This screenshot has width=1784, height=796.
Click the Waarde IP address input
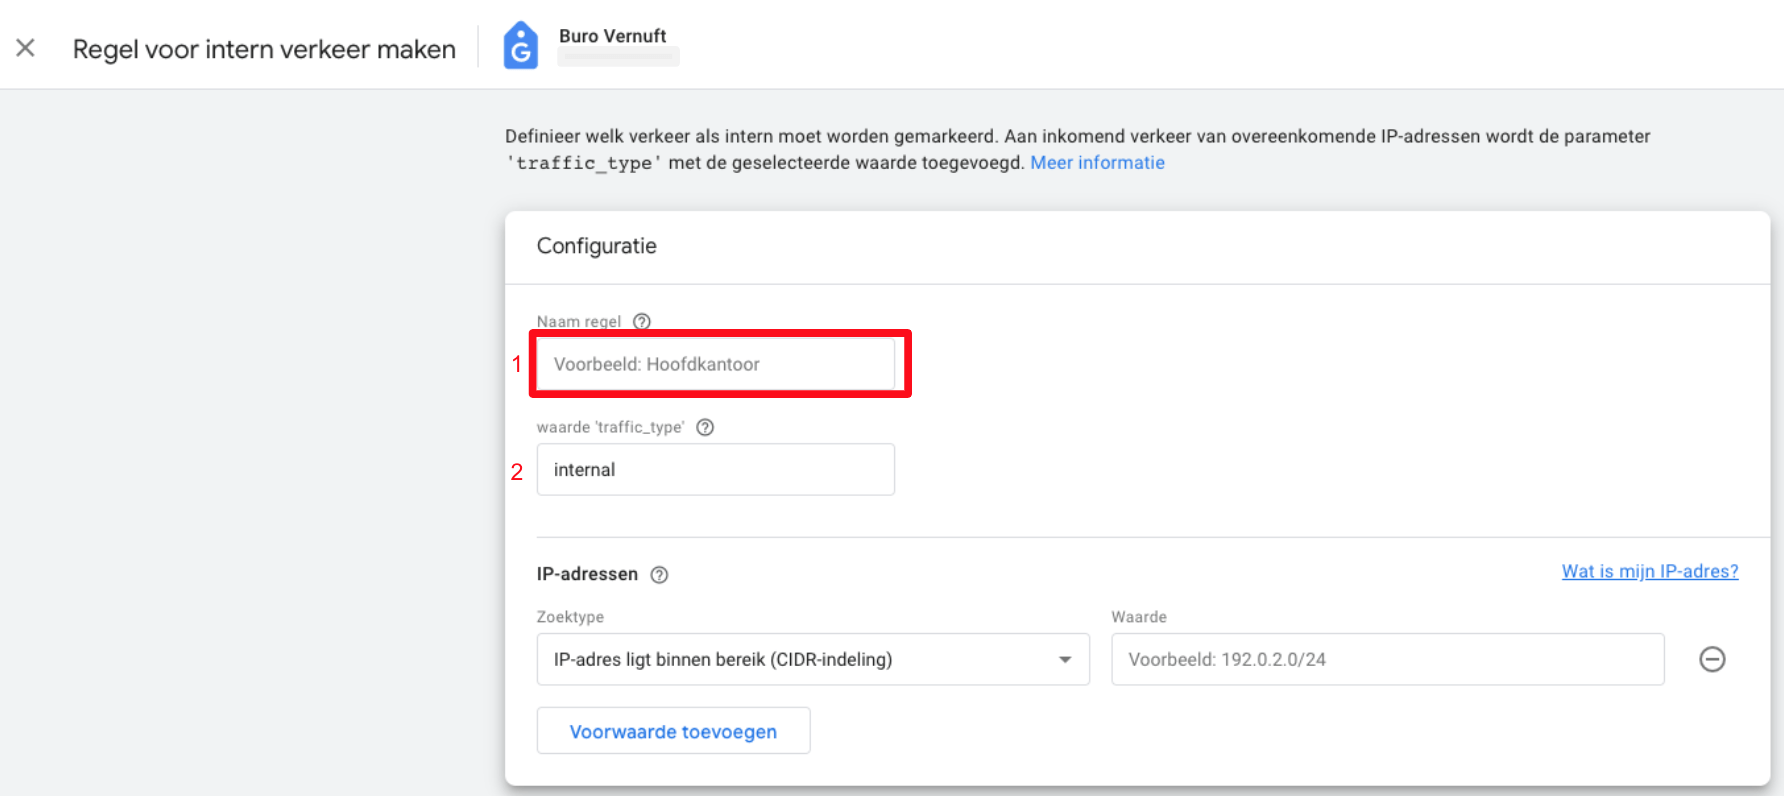(x=1387, y=660)
